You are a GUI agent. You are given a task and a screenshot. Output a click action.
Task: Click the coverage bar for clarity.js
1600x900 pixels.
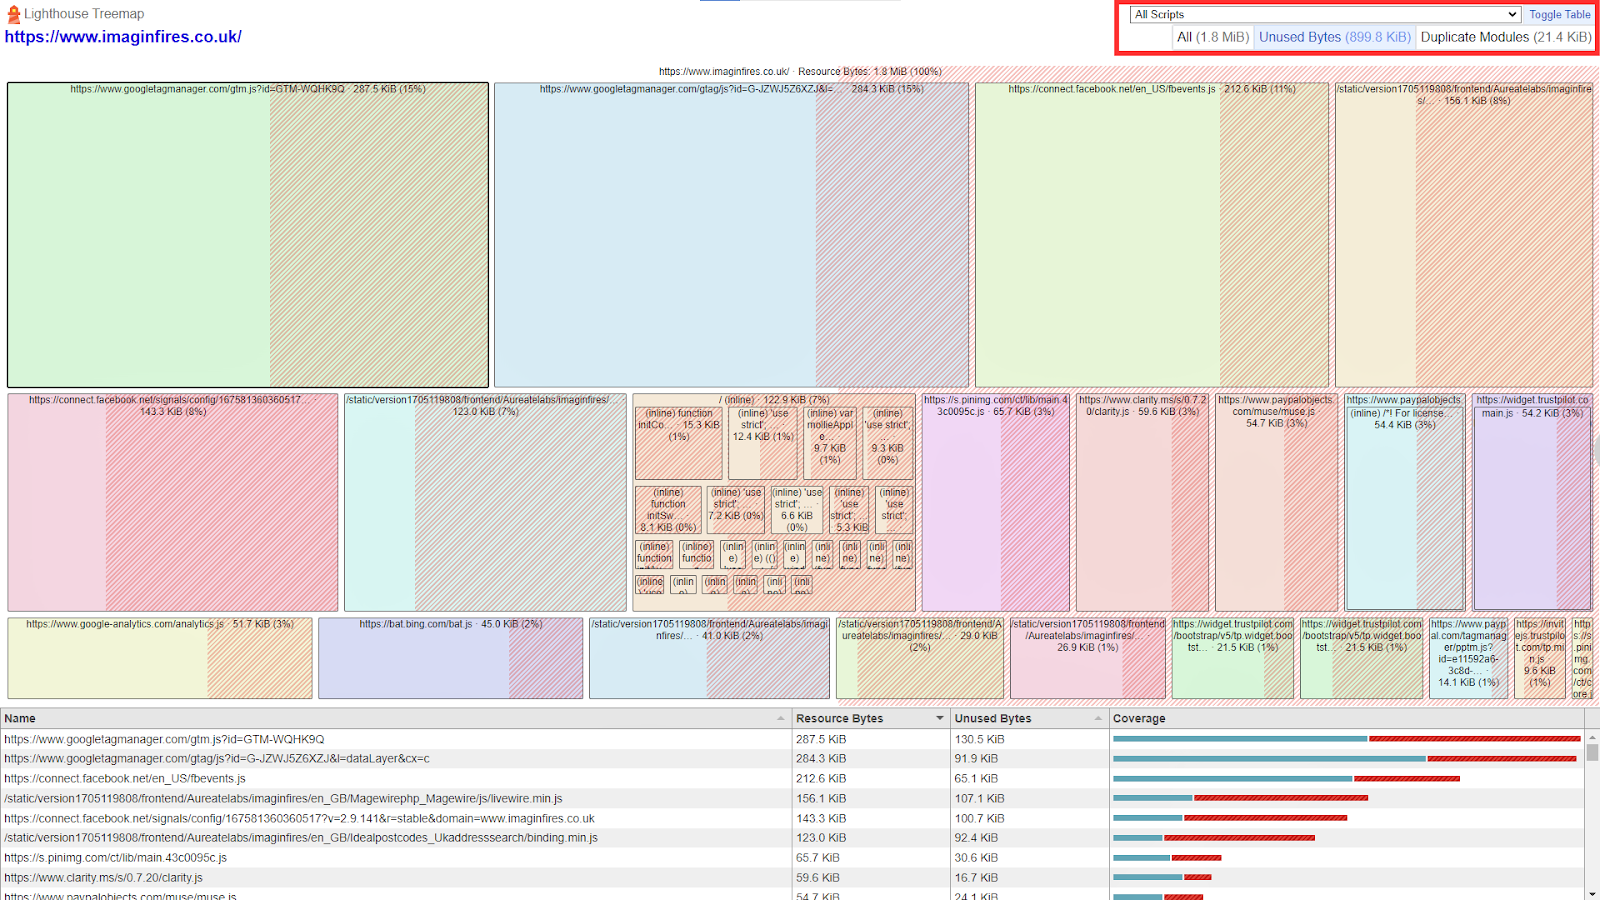[x=1162, y=877]
